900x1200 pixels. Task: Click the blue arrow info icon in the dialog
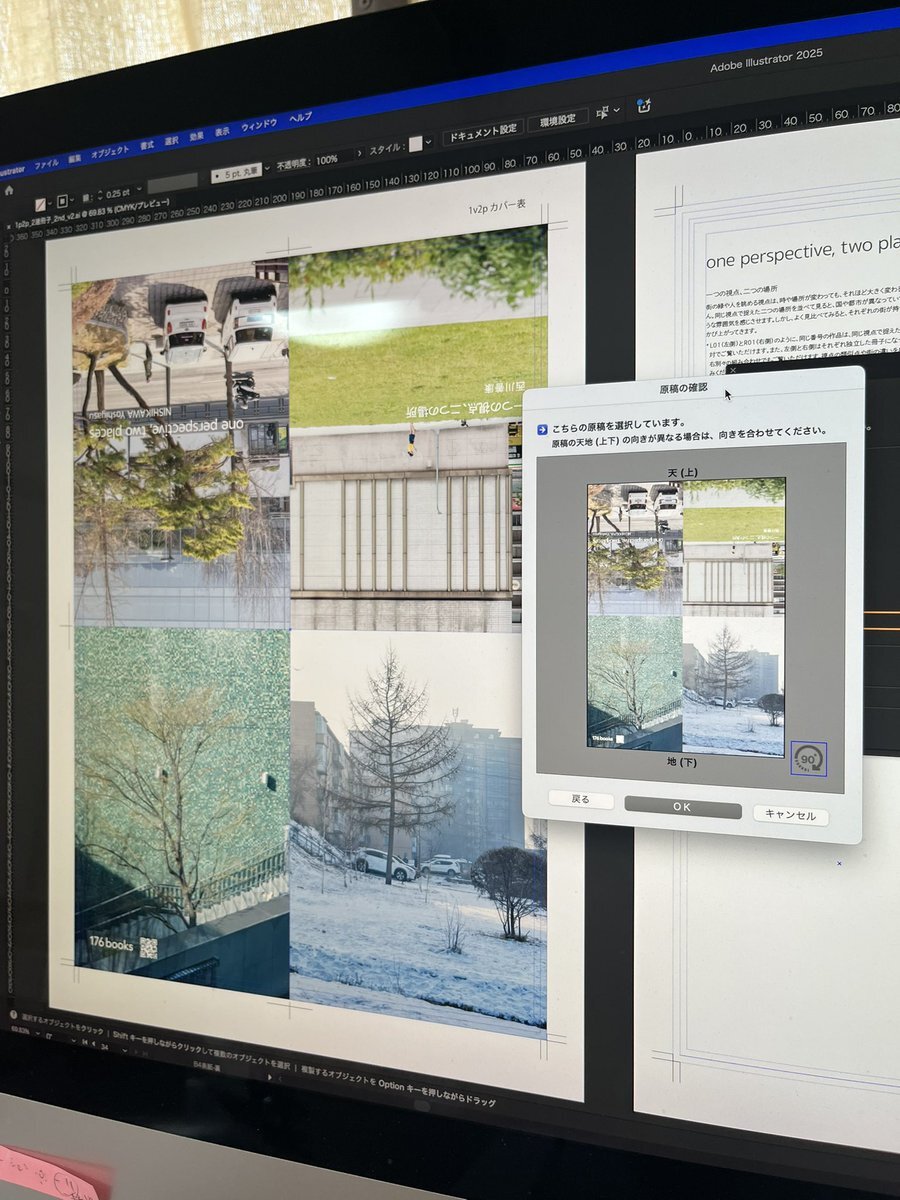click(x=542, y=428)
